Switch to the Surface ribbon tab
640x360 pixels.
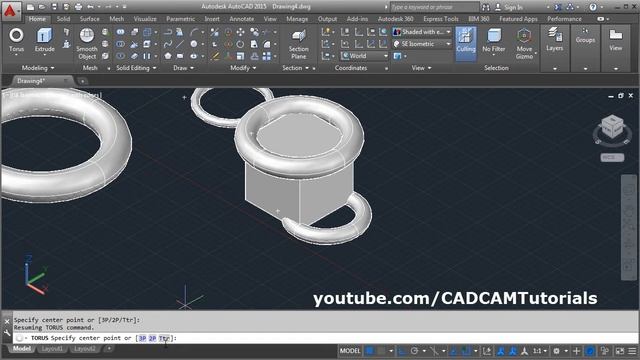tap(89, 19)
